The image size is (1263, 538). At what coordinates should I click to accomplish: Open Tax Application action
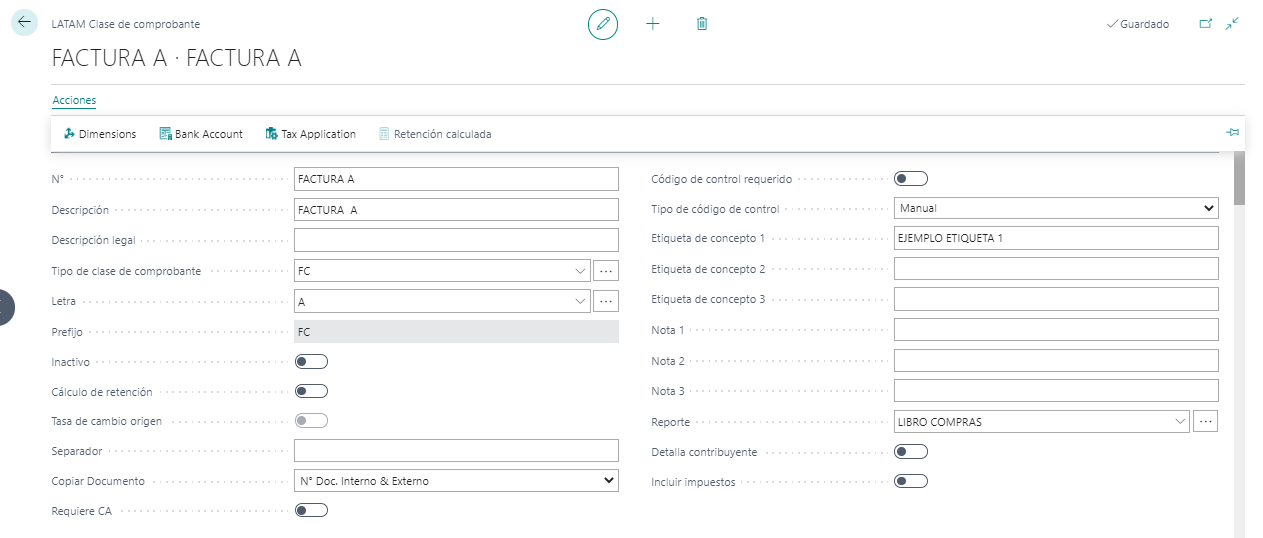[x=311, y=134]
